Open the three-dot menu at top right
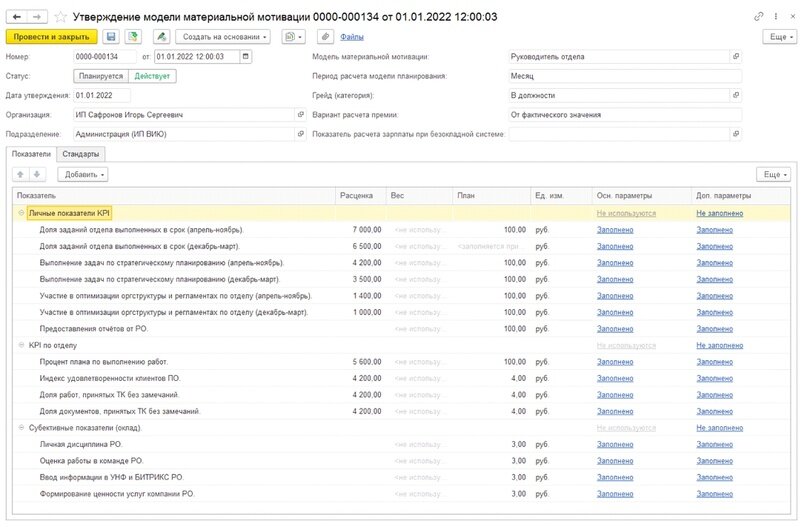 [x=776, y=16]
